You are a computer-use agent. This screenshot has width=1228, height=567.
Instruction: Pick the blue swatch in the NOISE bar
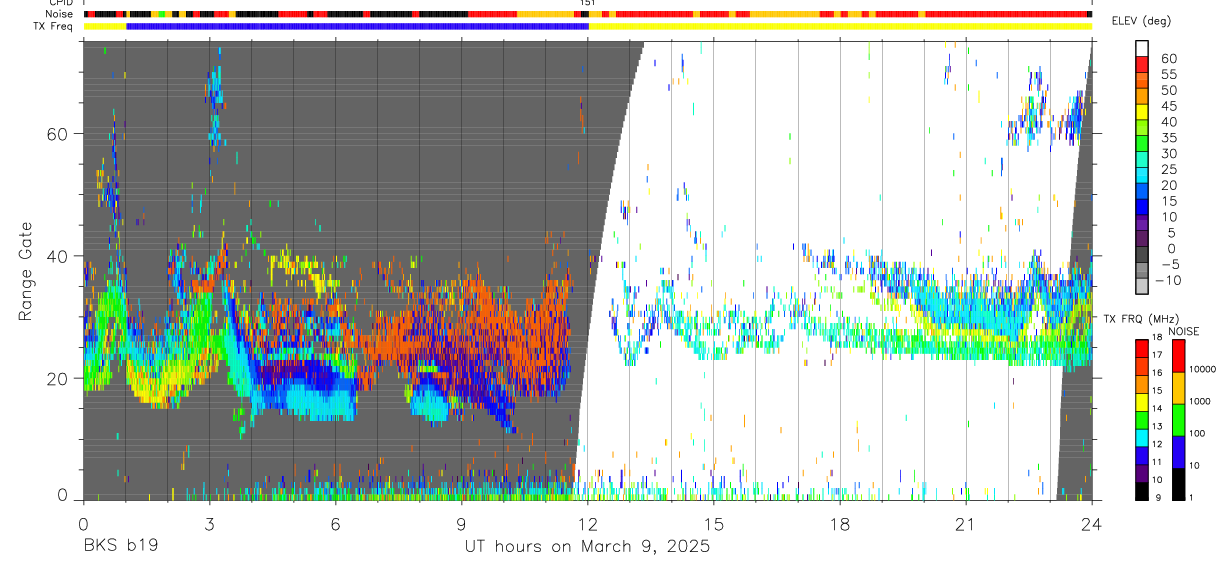point(1177,452)
